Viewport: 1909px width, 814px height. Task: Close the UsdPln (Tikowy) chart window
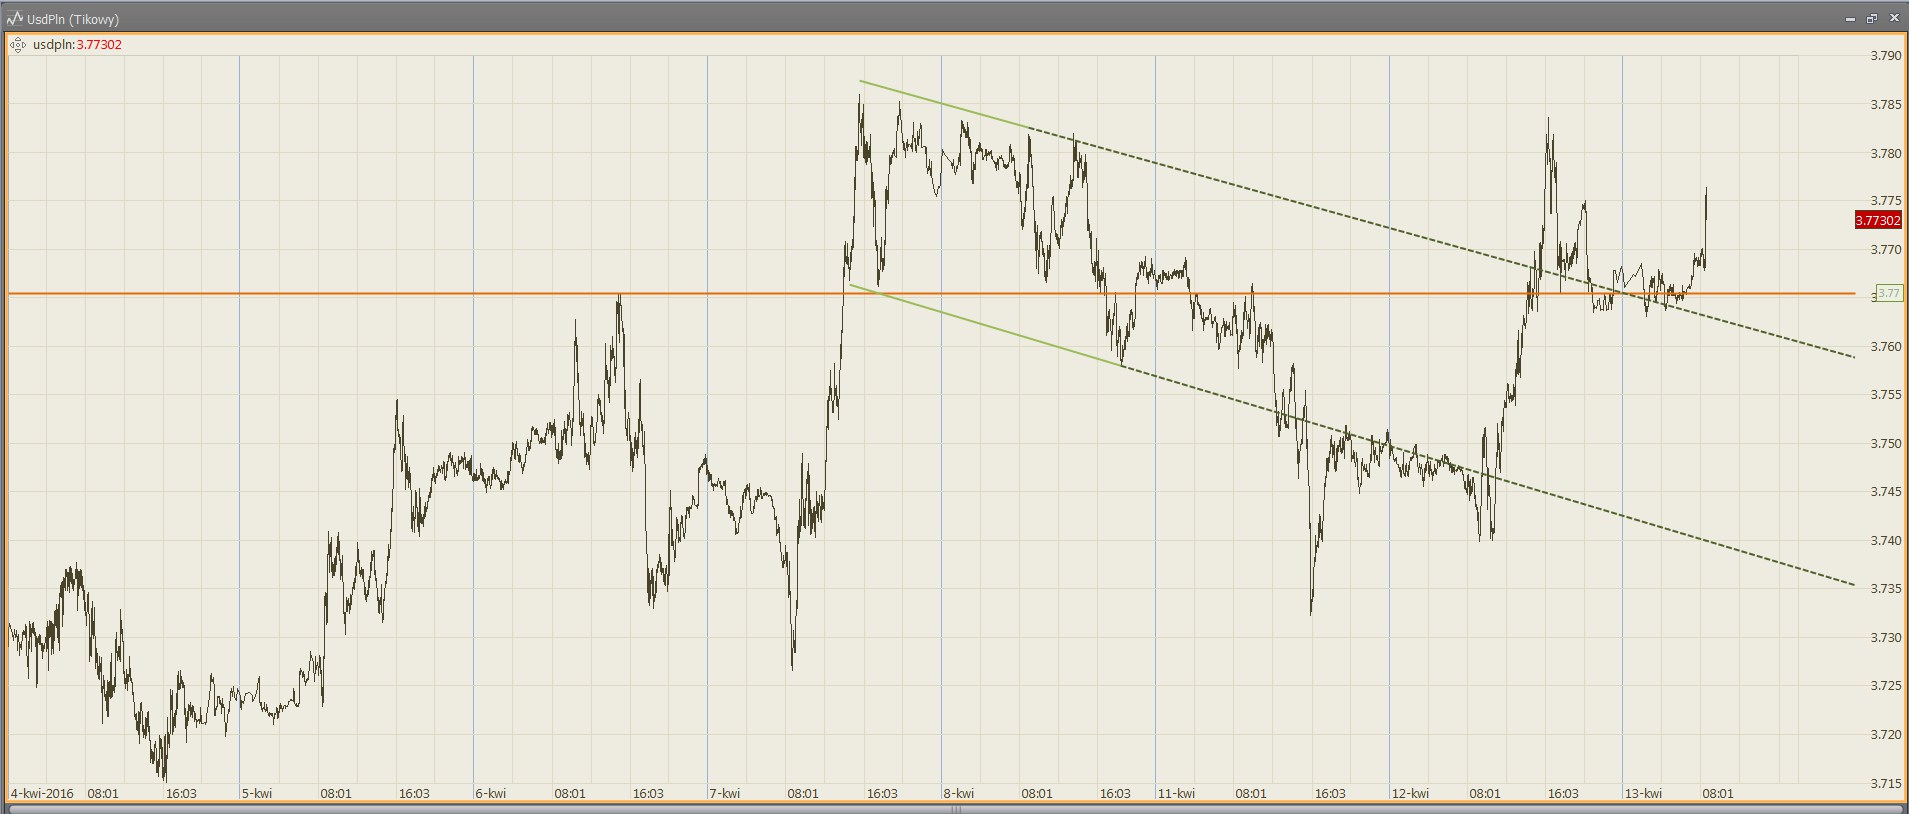click(1893, 19)
